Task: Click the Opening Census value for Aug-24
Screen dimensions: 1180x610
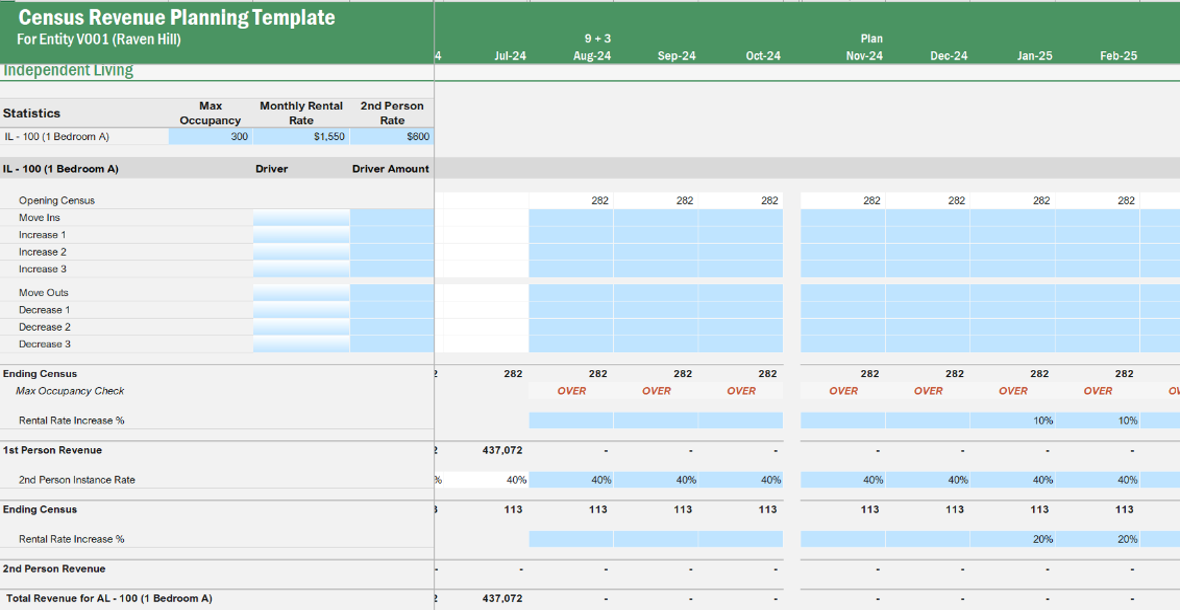Action: point(571,201)
